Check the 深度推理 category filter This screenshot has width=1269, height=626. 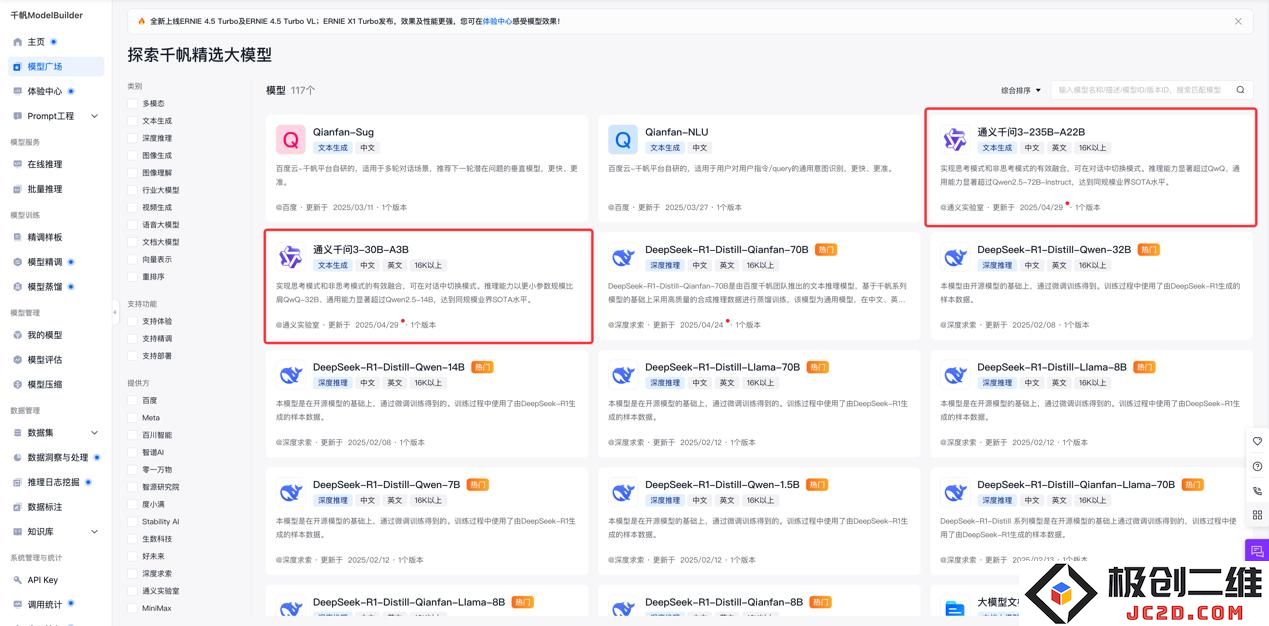pyautogui.click(x=133, y=138)
